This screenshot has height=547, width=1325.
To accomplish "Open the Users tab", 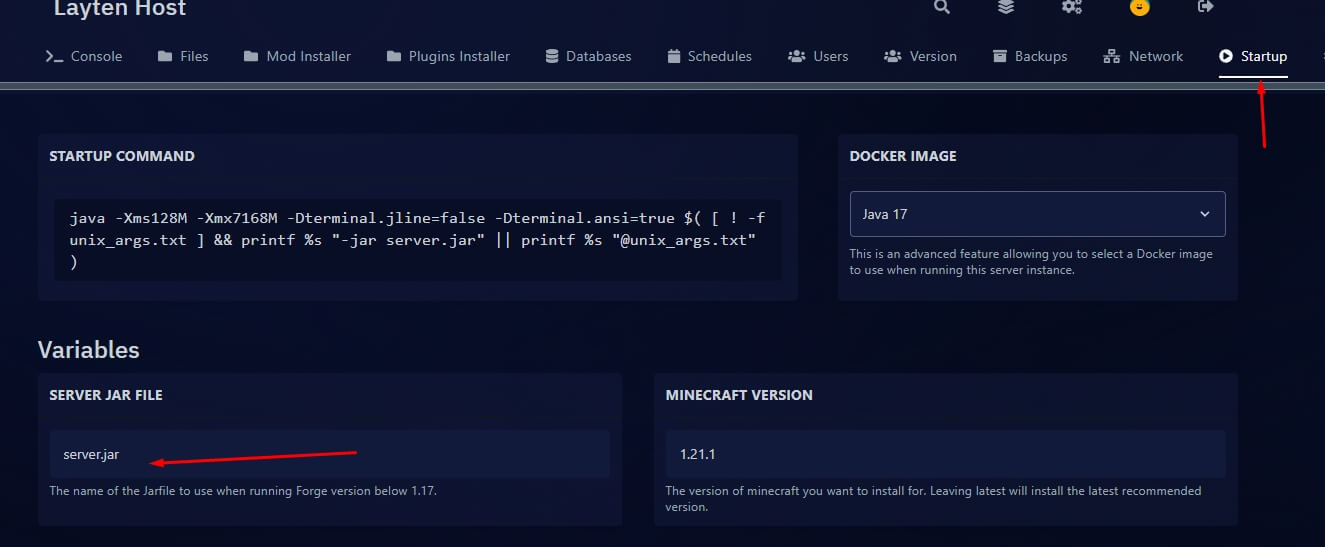I will click(818, 56).
